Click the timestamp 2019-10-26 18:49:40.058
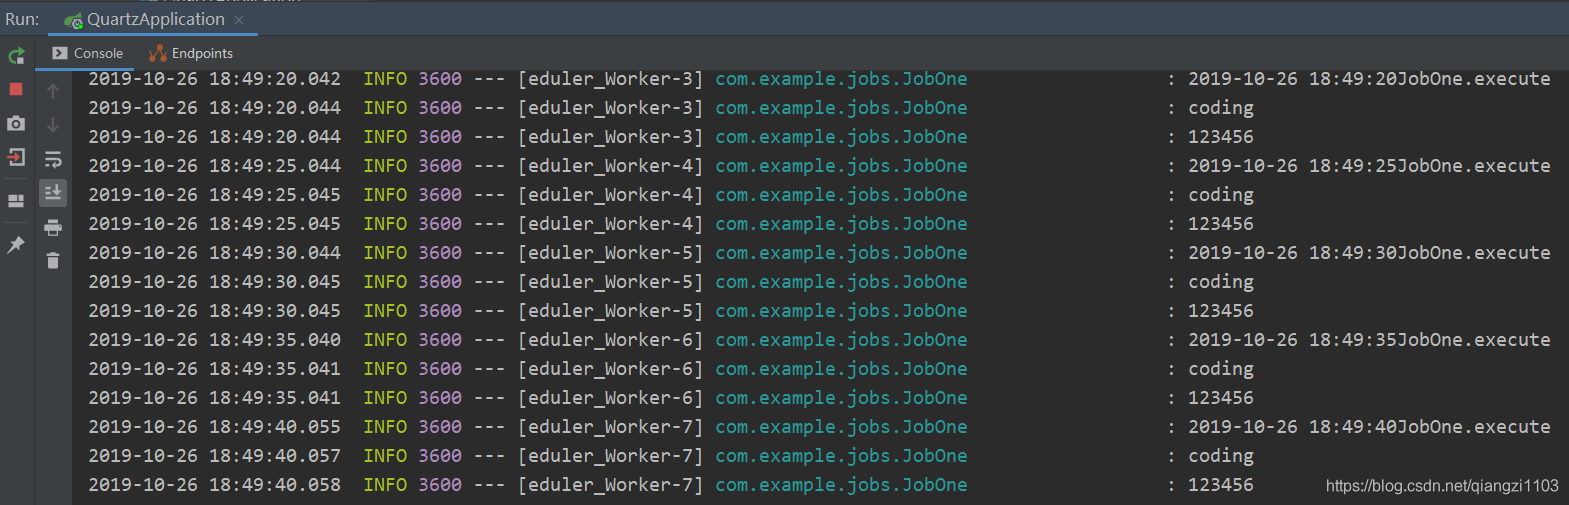 (x=214, y=484)
